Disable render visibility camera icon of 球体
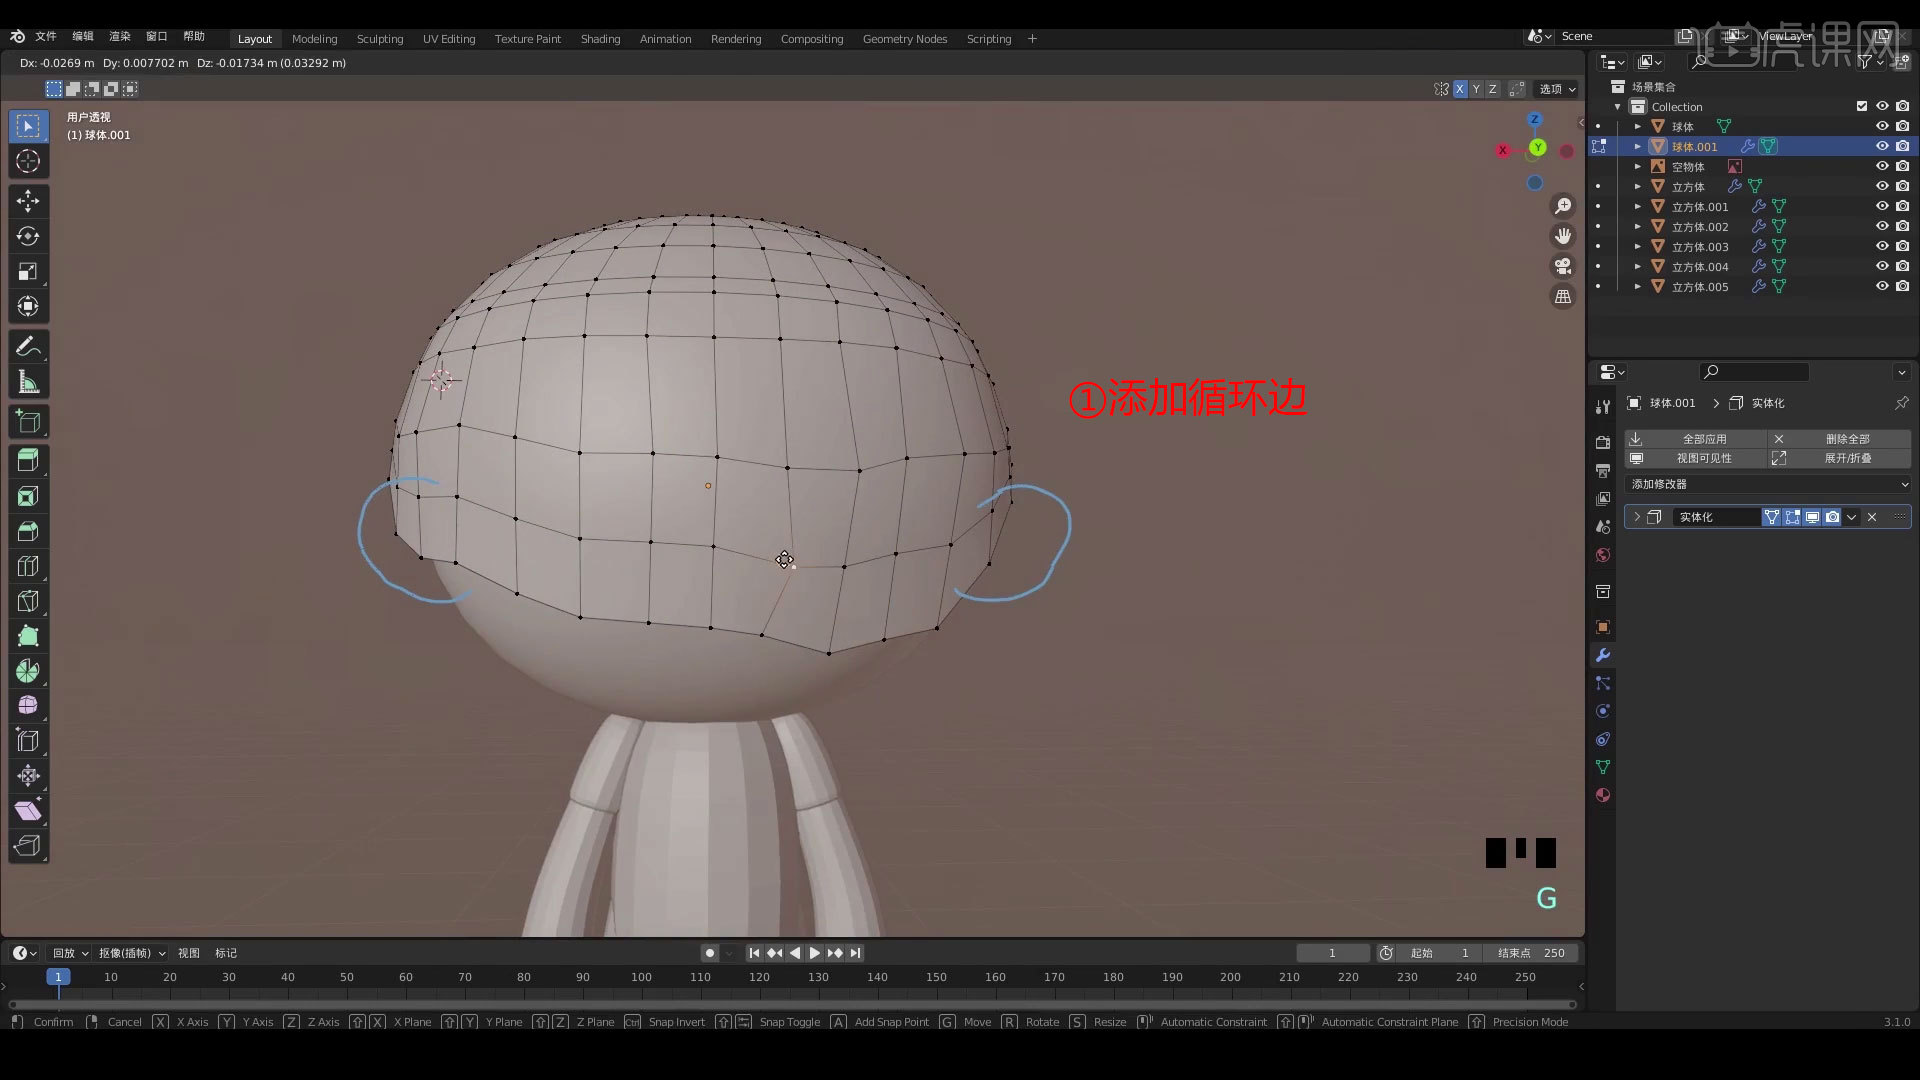The image size is (1920, 1080). pos(1901,126)
